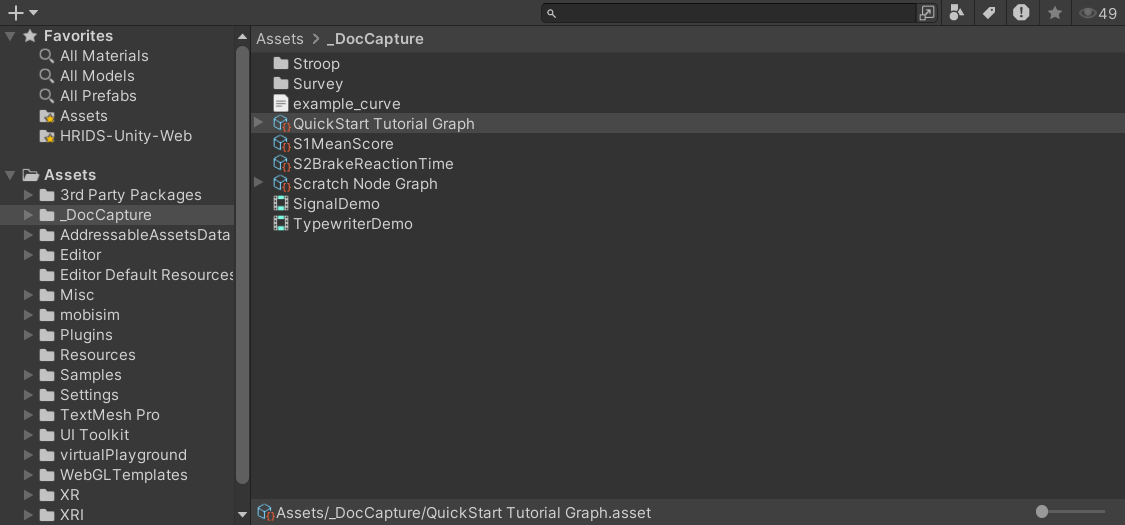The height and width of the screenshot is (525, 1125).
Task: Select the virtualPlayground folder
Action: pos(123,455)
